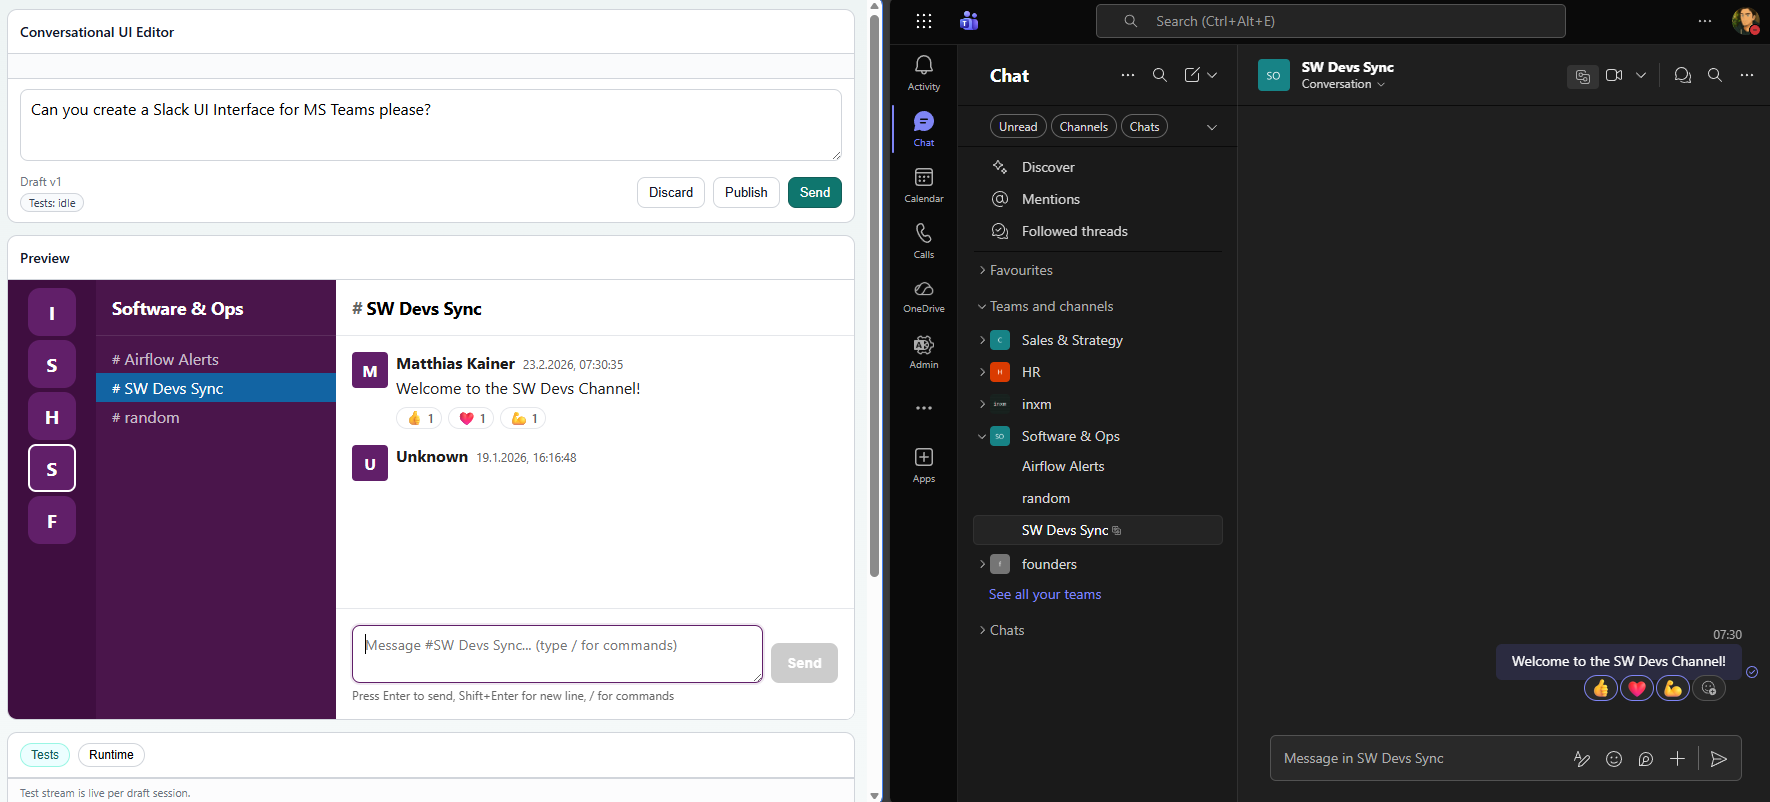1770x802 pixels.
Task: Open new chat options dropdown arrow
Action: coord(1212,75)
